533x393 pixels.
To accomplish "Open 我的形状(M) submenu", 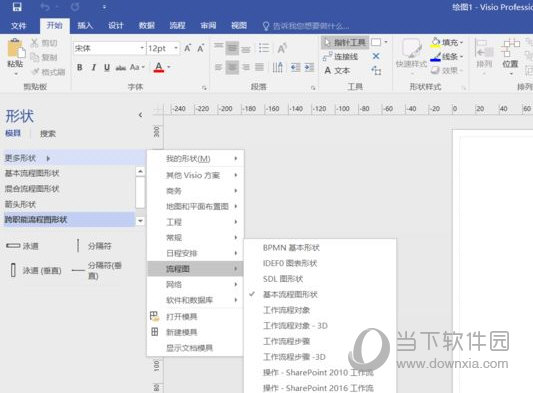I will (x=195, y=158).
